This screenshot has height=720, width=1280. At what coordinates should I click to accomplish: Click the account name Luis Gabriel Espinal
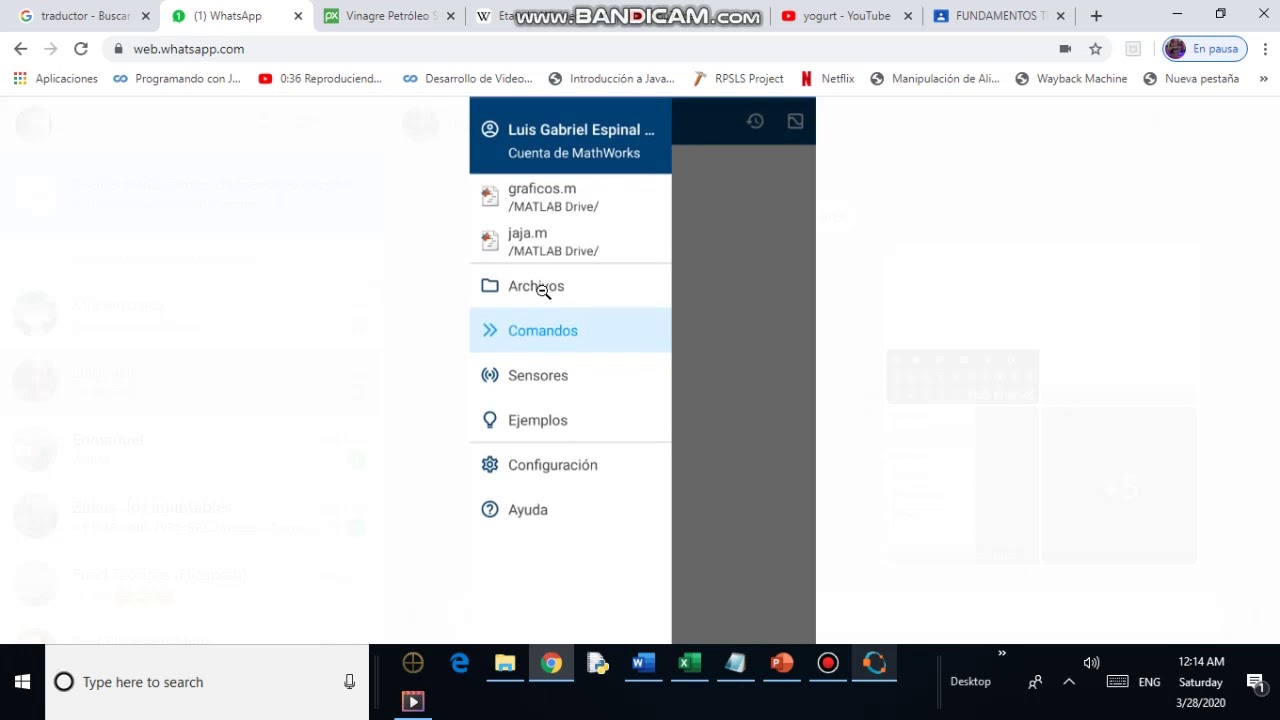point(581,130)
